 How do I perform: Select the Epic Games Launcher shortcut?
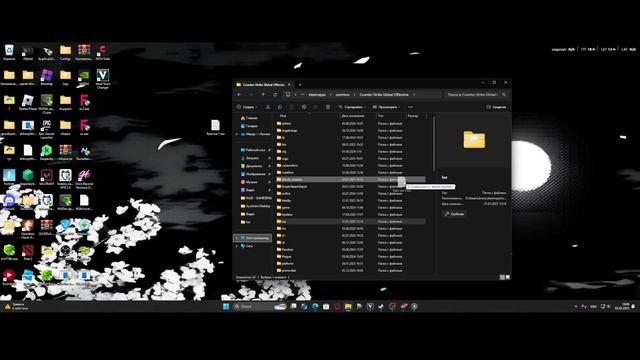[x=47, y=129]
